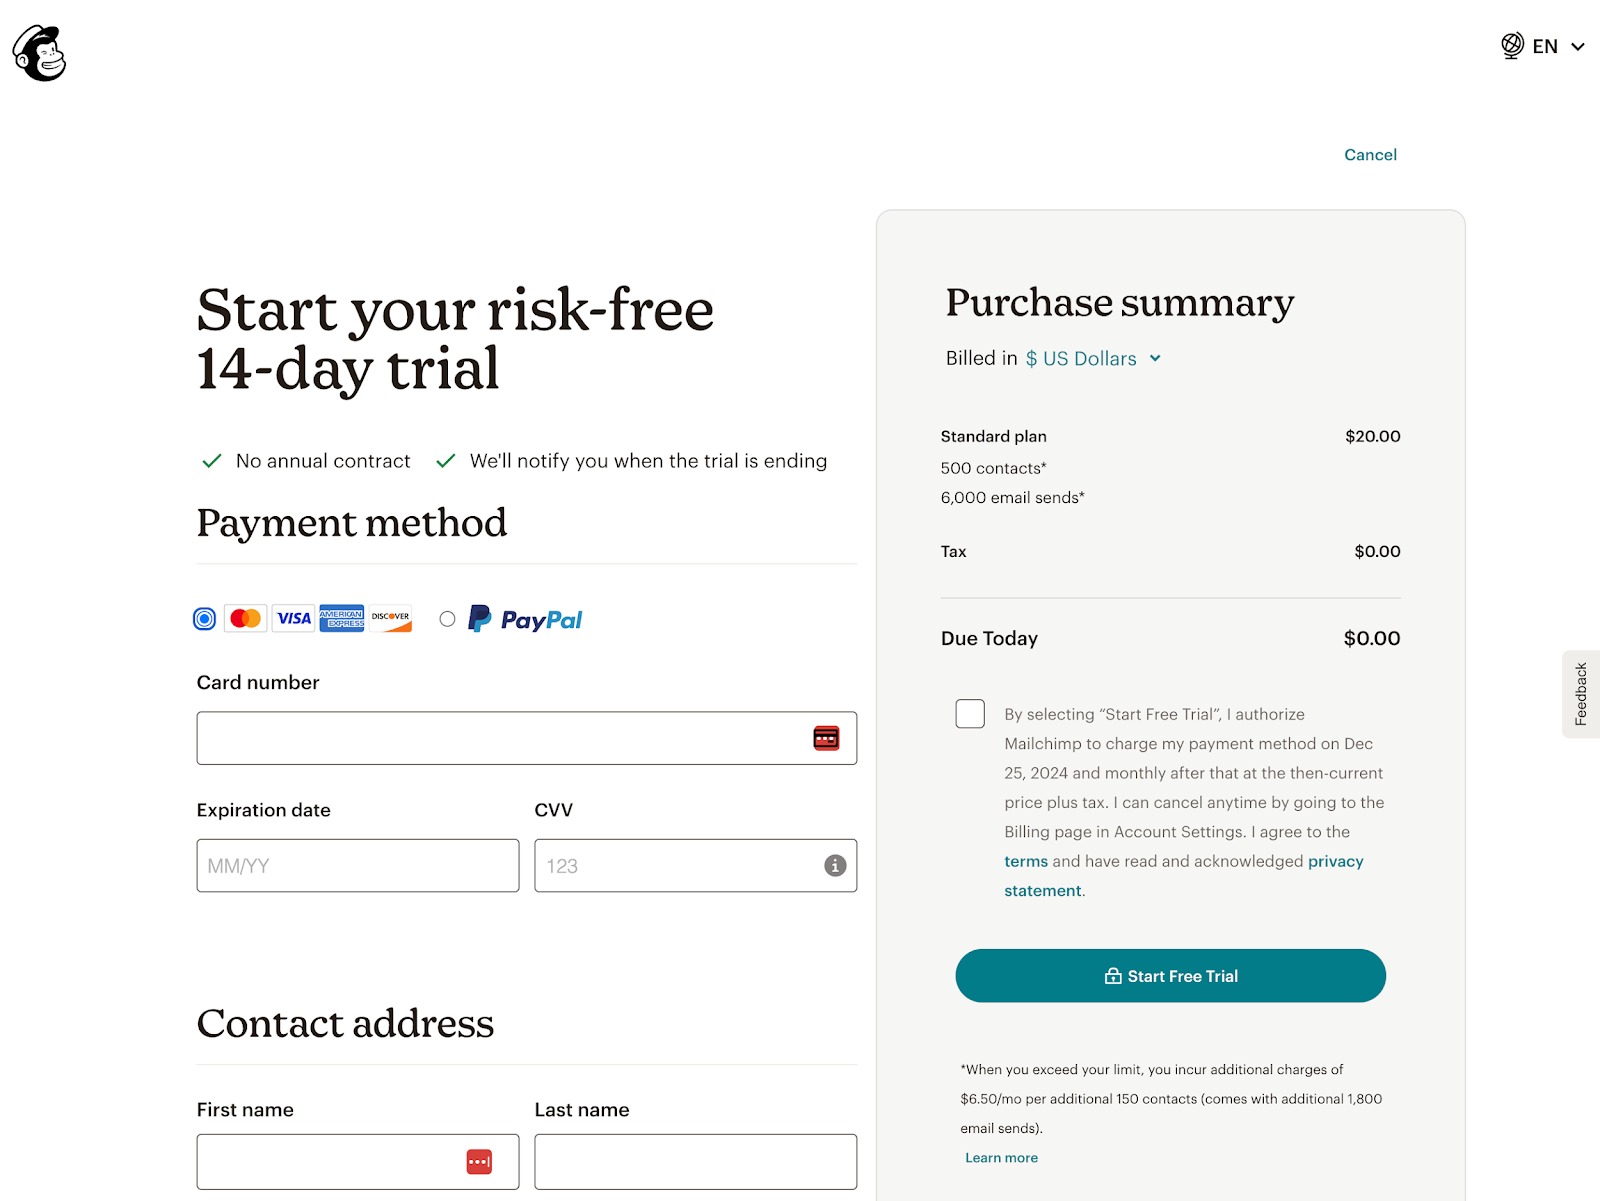Open the Feedback tab on the right edge

click(1580, 694)
